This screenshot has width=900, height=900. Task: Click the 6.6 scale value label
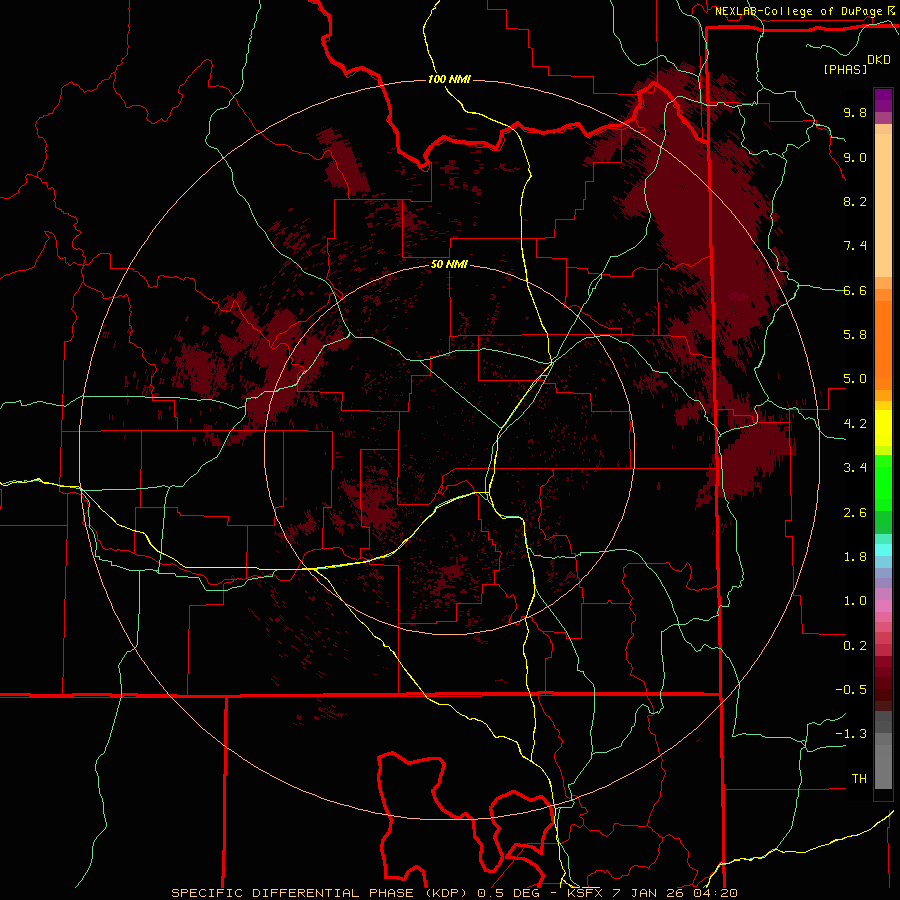855,290
